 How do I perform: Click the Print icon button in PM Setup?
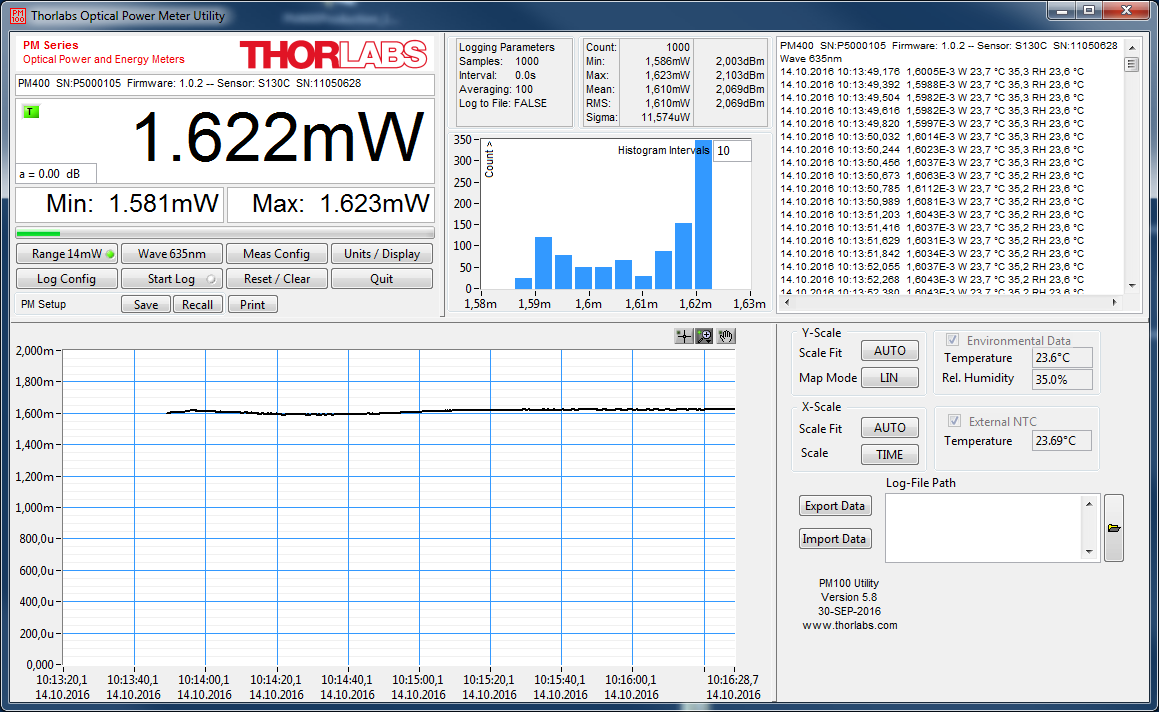click(252, 304)
